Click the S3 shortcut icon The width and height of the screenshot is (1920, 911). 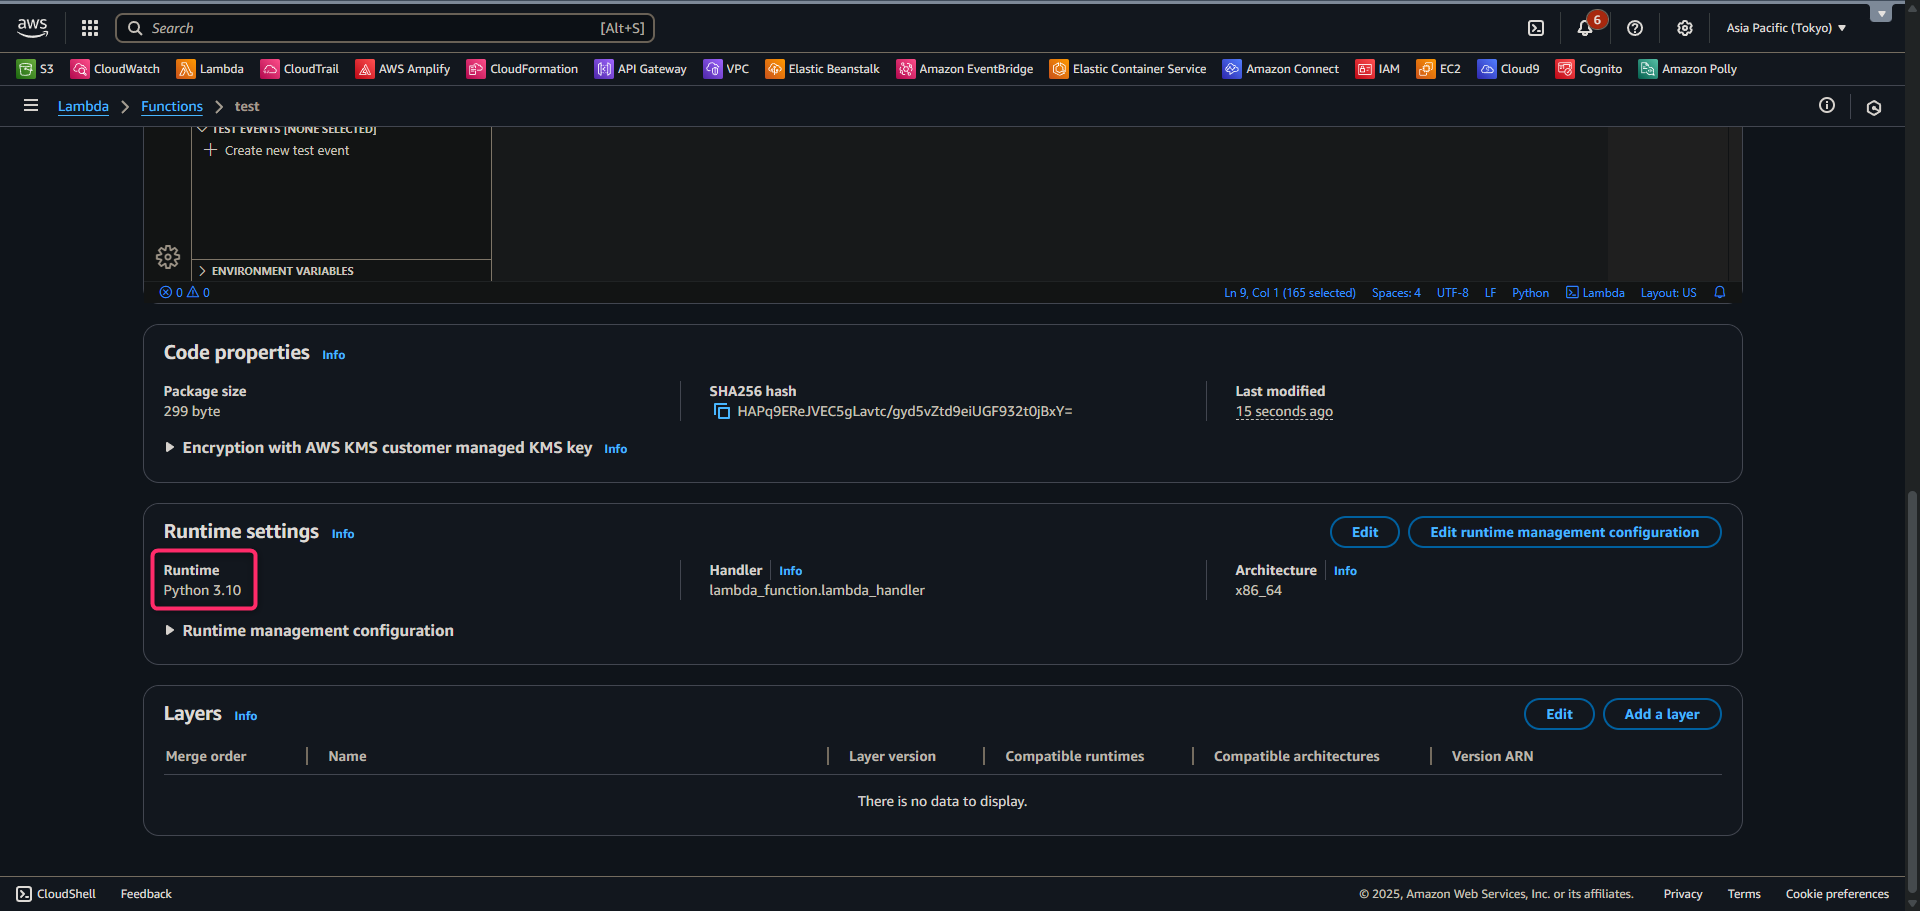tap(26, 69)
